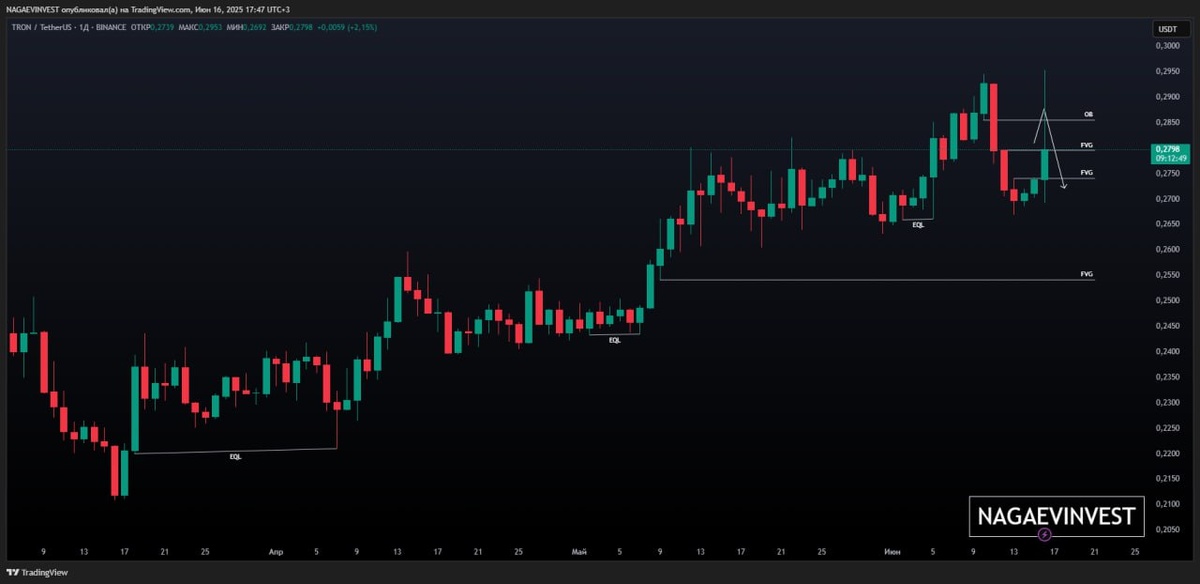Click the 0,2350 price axis label
The image size is (1200, 584).
(x=1166, y=377)
